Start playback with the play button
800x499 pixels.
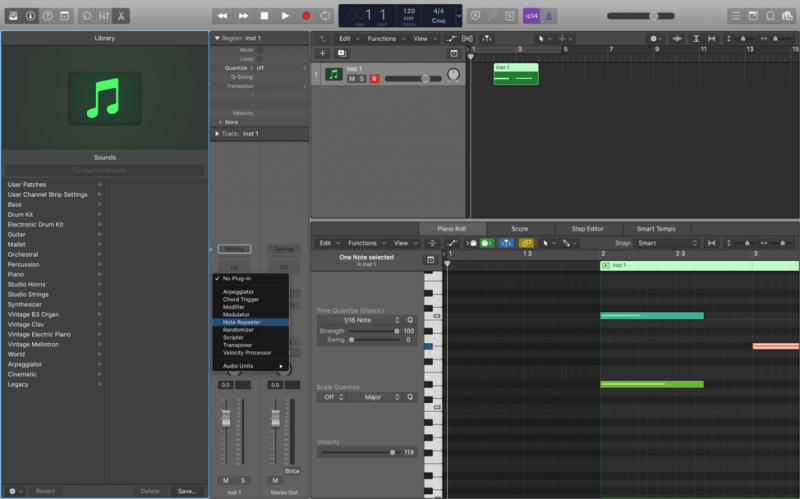pos(285,16)
